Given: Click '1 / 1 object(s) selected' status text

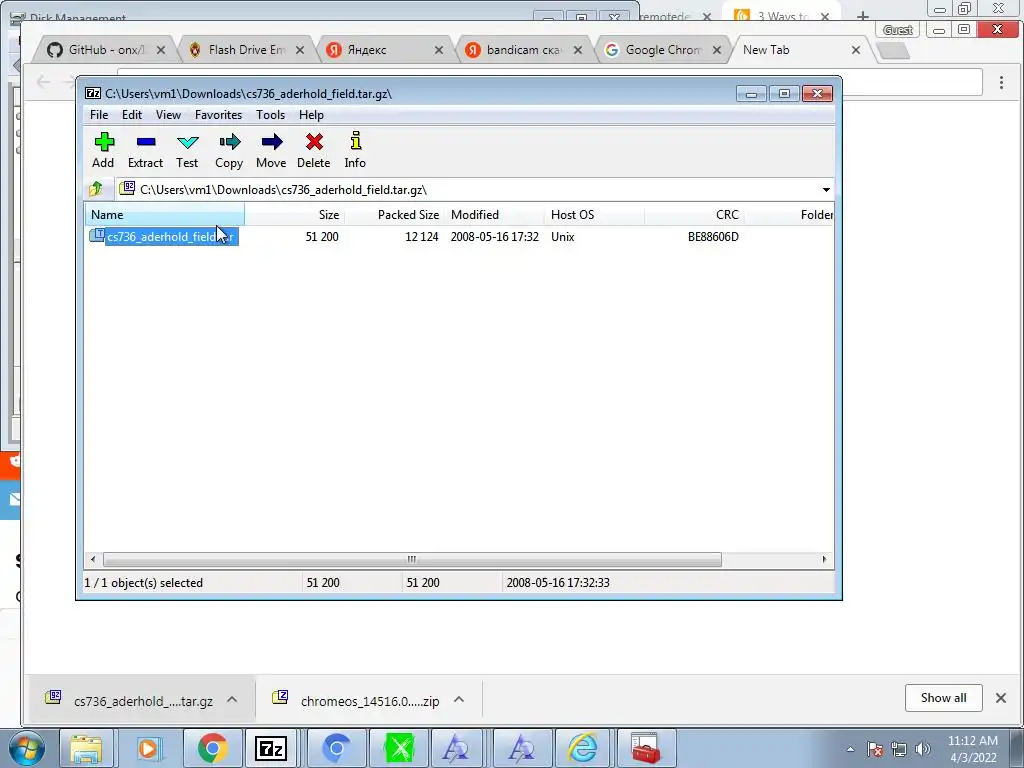Looking at the screenshot, I should pyautogui.click(x=144, y=583).
